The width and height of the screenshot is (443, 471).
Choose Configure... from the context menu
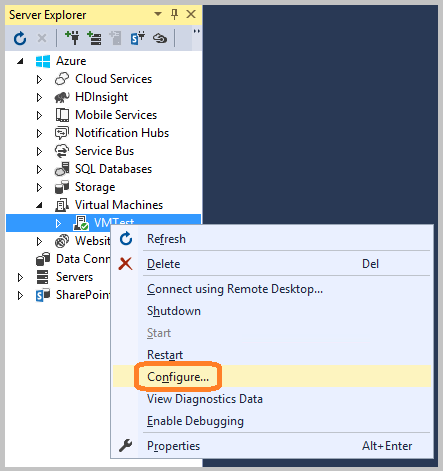pyautogui.click(x=272, y=376)
